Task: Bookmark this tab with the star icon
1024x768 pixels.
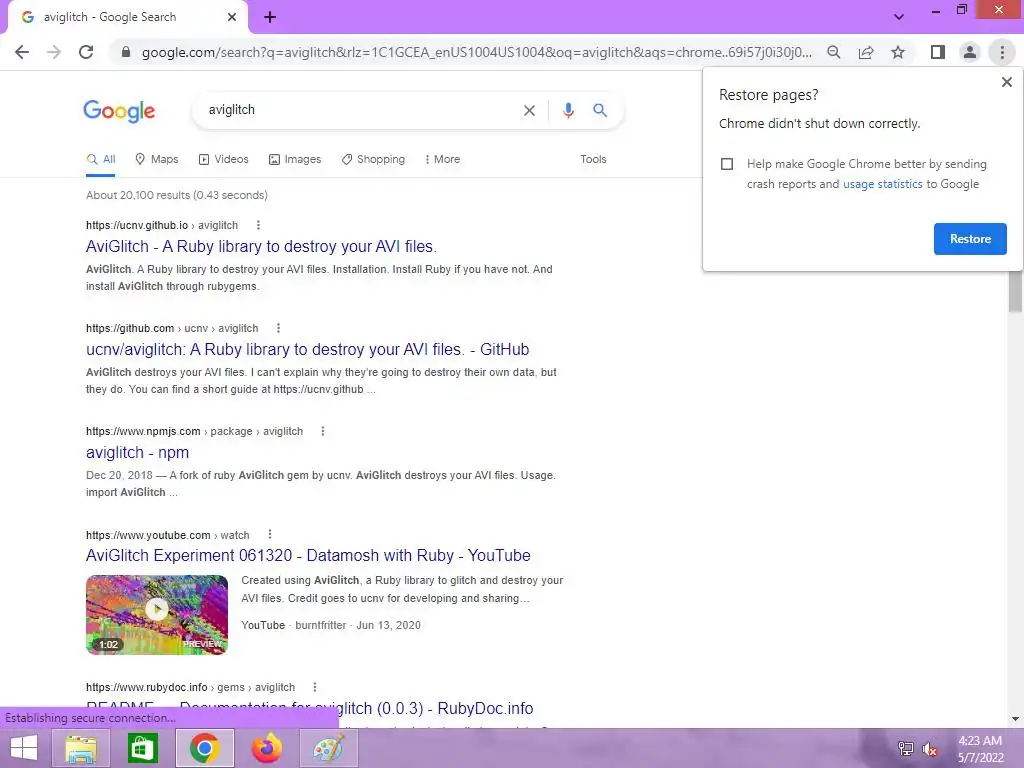Action: 898,52
